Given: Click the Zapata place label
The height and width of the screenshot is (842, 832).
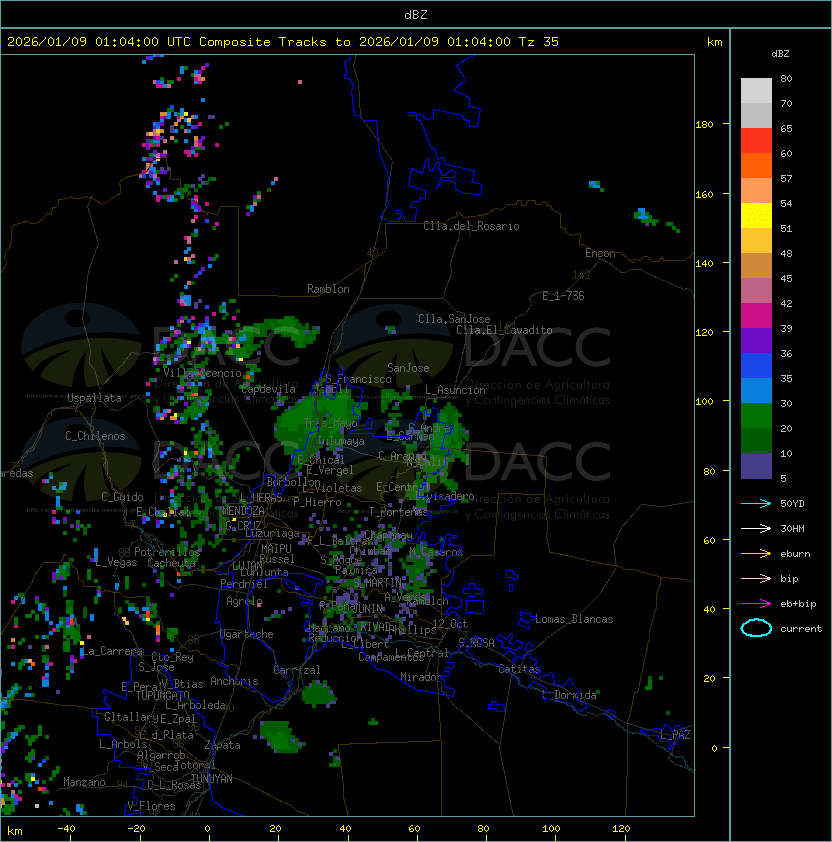Looking at the screenshot, I should pyautogui.click(x=222, y=745).
